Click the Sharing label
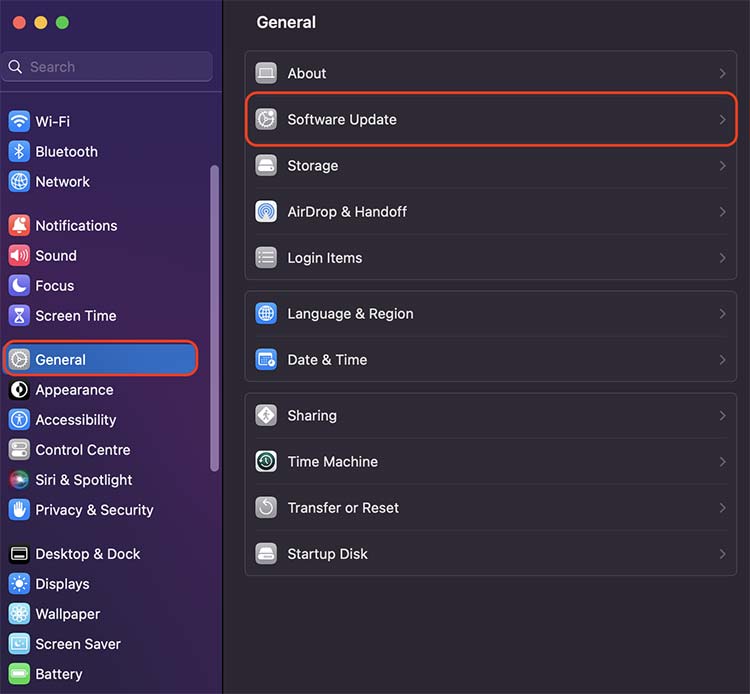750x694 pixels. coord(312,416)
